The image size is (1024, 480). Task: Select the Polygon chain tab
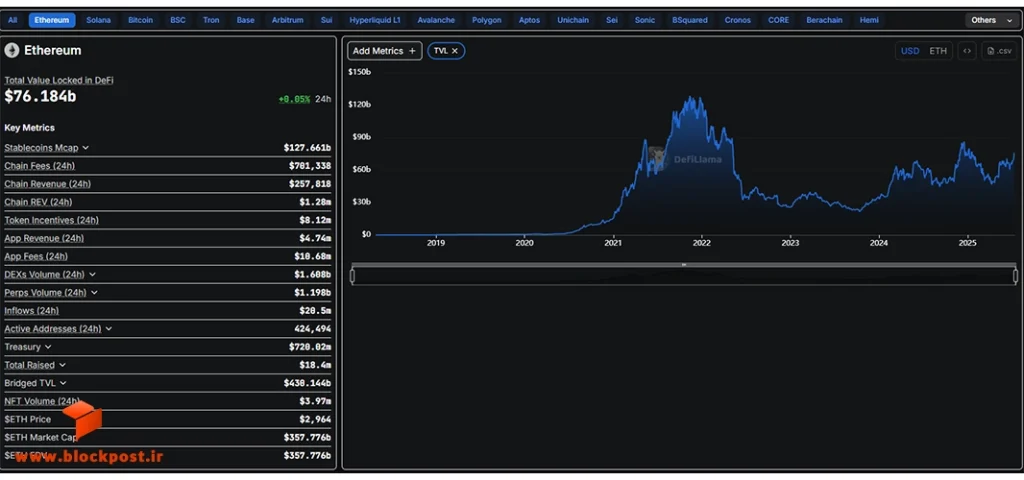pyautogui.click(x=487, y=20)
